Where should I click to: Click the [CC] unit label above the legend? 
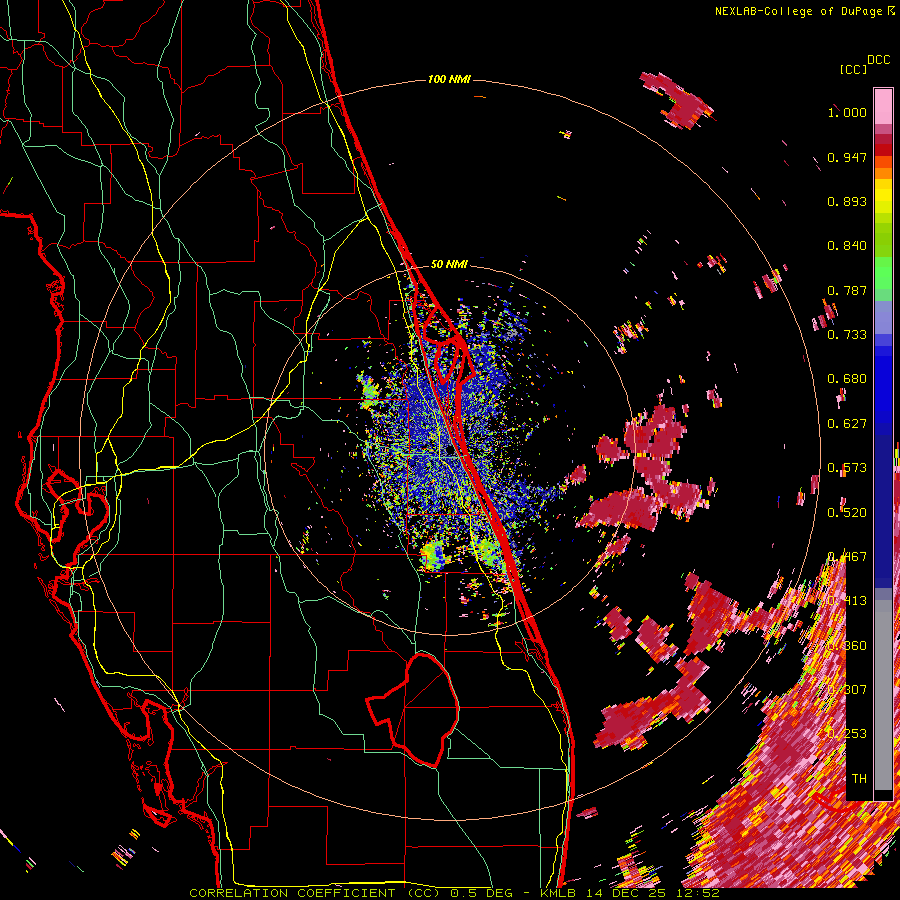click(x=853, y=70)
